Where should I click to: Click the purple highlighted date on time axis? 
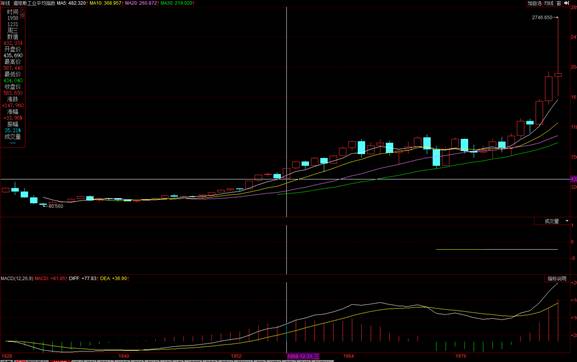303,356
